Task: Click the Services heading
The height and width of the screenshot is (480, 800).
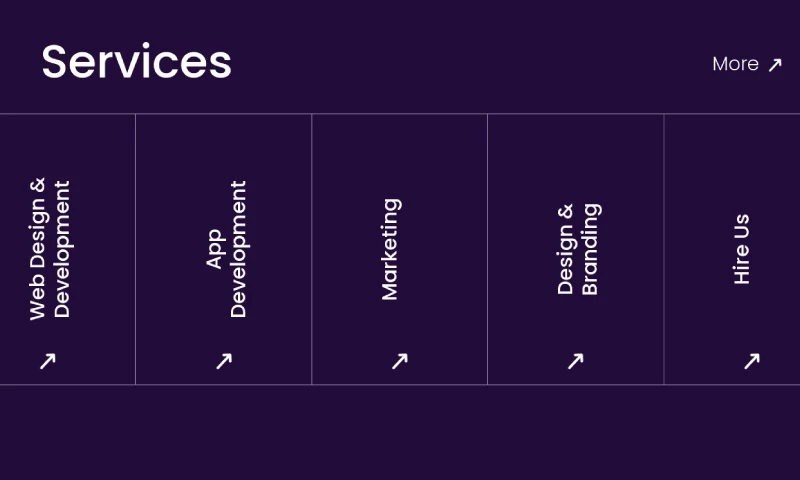Action: tap(136, 62)
